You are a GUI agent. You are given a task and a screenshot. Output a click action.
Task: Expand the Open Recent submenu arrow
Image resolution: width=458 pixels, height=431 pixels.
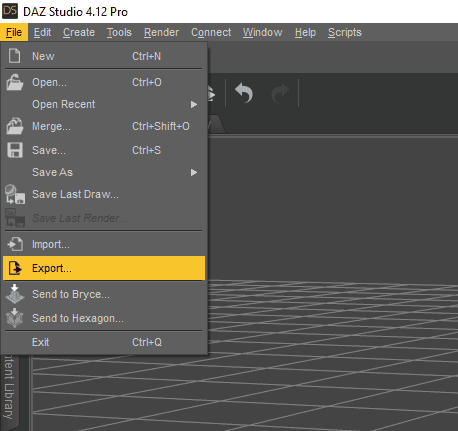pos(194,104)
